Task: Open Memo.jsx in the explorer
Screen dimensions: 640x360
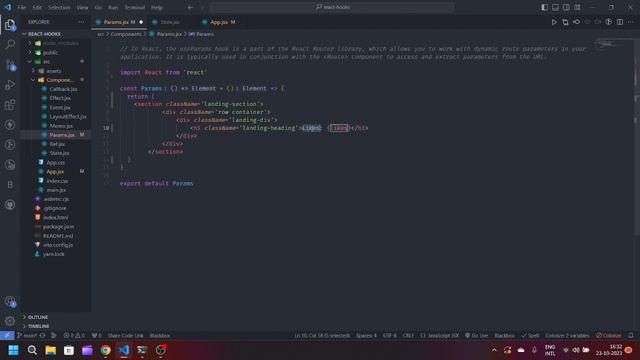Action: (x=61, y=126)
